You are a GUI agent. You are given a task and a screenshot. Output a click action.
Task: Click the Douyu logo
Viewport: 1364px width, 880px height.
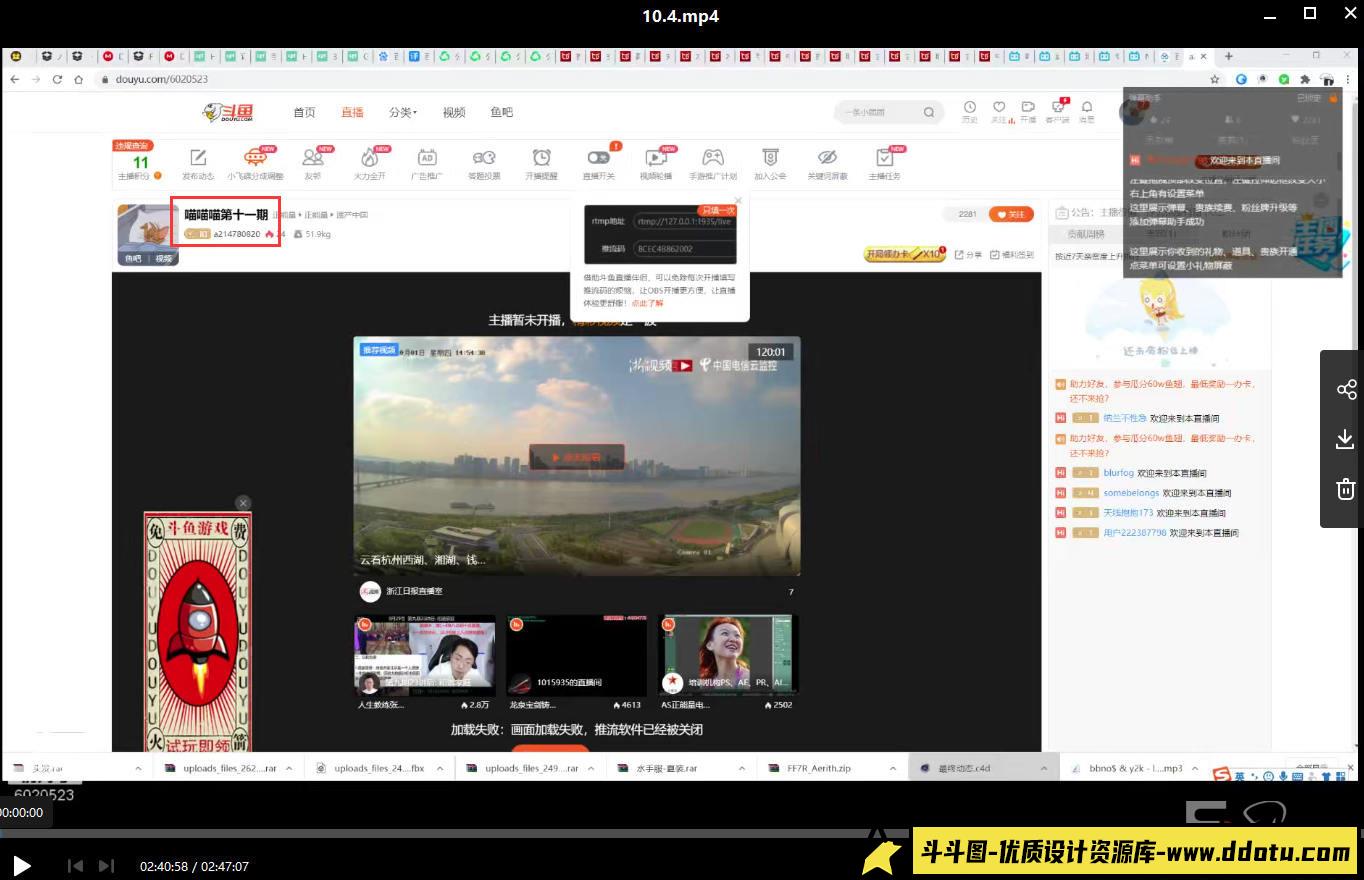(227, 112)
